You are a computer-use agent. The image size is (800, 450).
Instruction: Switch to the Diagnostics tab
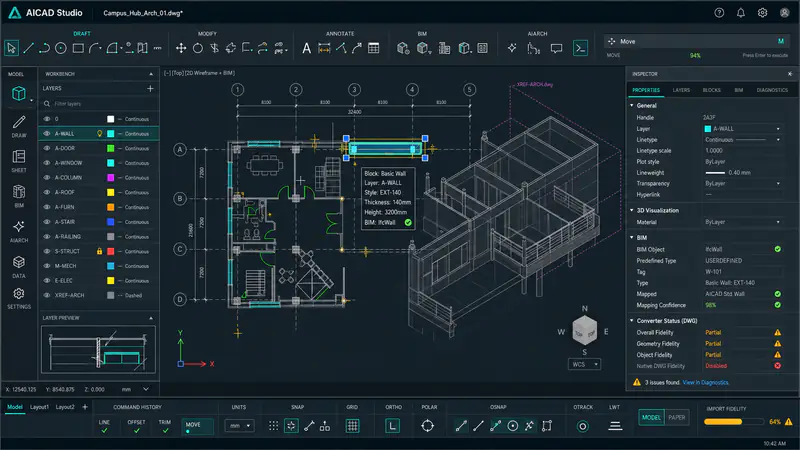coord(772,90)
